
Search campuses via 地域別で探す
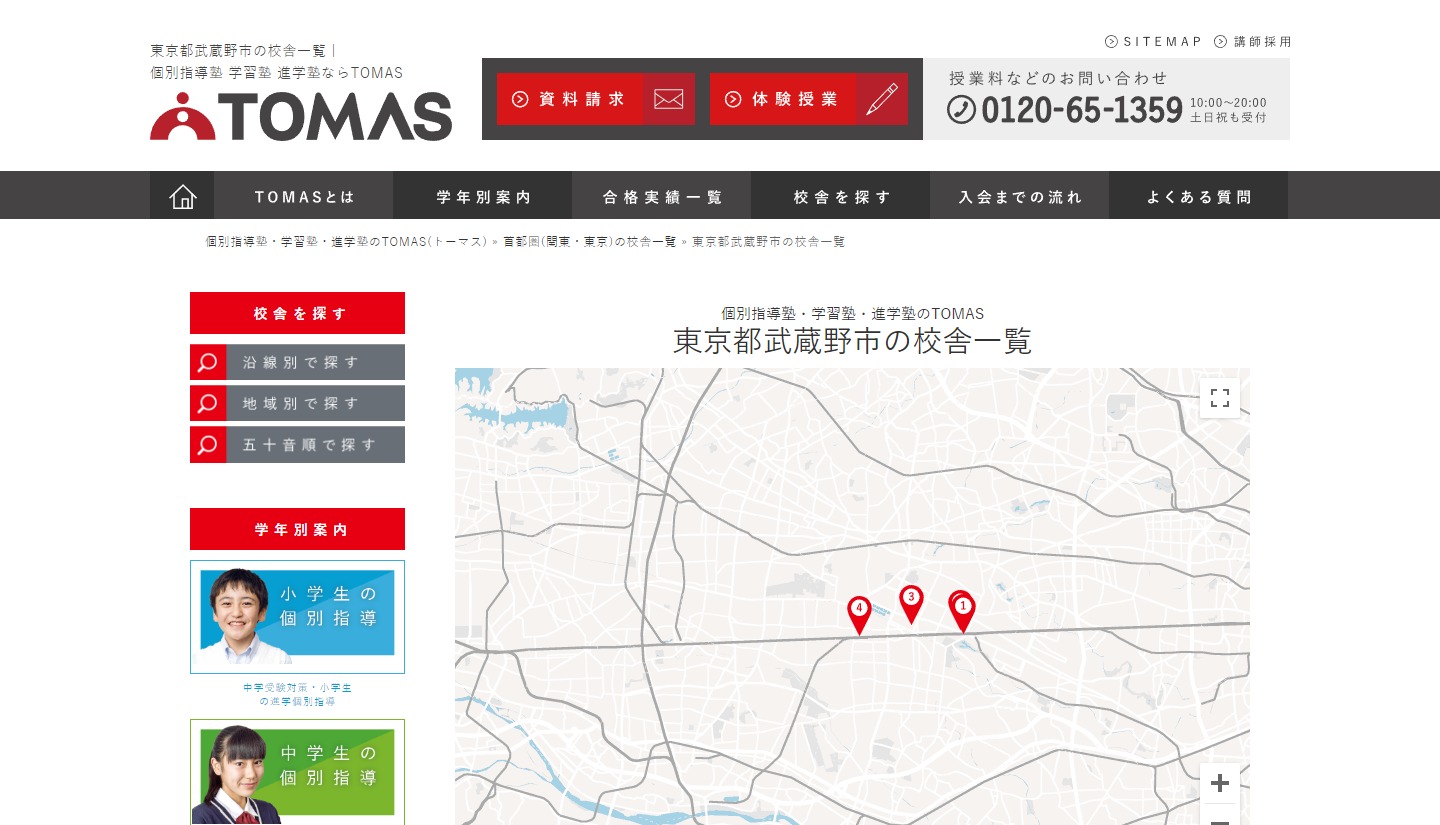pos(298,403)
